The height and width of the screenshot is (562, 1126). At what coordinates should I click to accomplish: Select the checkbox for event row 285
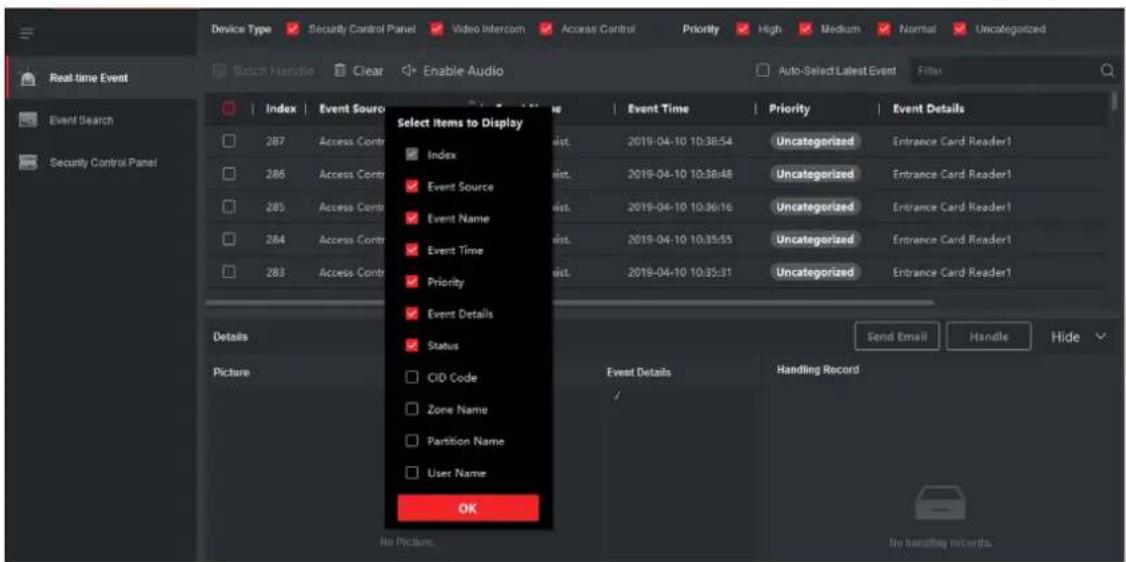pyautogui.click(x=231, y=207)
